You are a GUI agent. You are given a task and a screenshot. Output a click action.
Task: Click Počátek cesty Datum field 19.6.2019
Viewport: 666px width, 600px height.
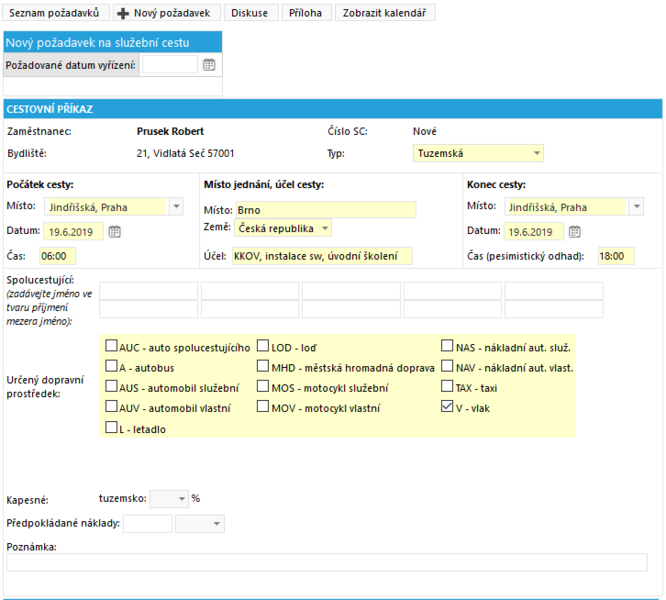coord(73,232)
